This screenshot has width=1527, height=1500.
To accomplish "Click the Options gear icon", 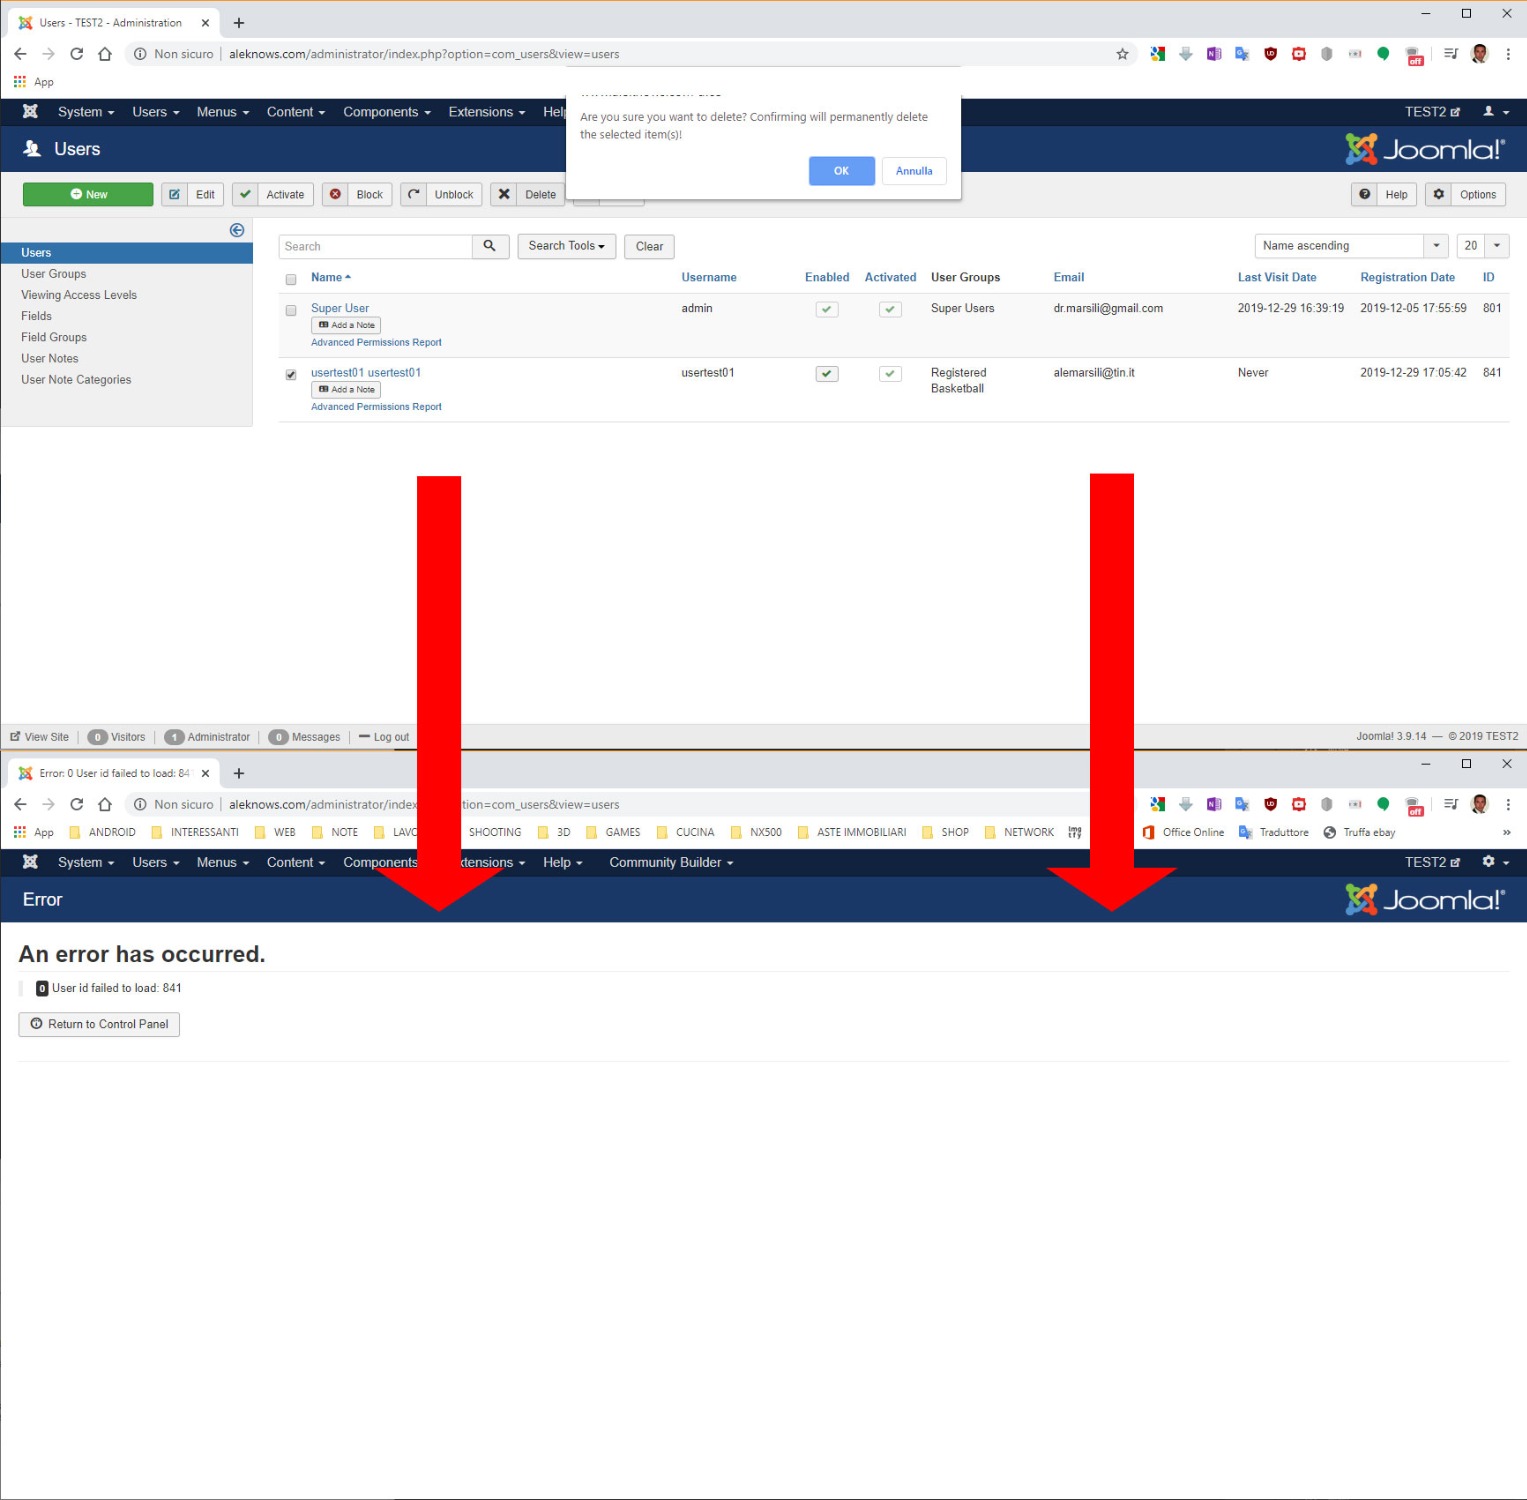I will click(x=1439, y=194).
